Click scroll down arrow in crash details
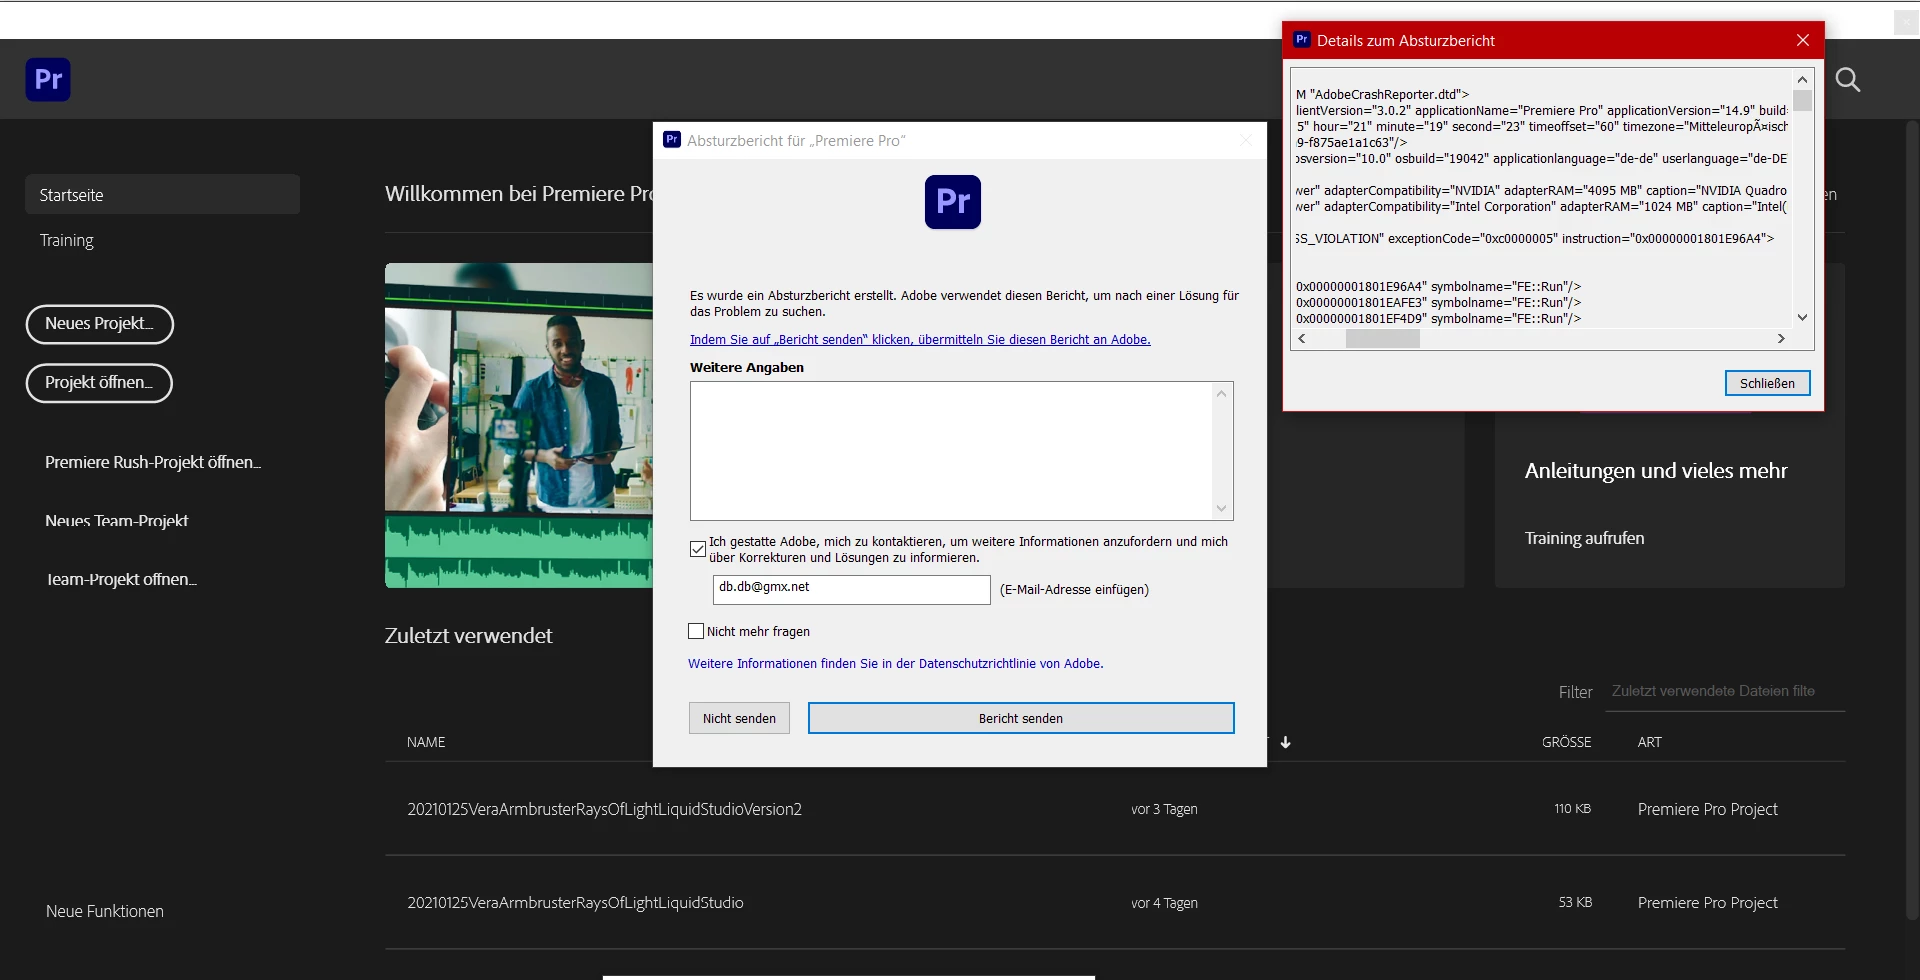 (x=1803, y=318)
